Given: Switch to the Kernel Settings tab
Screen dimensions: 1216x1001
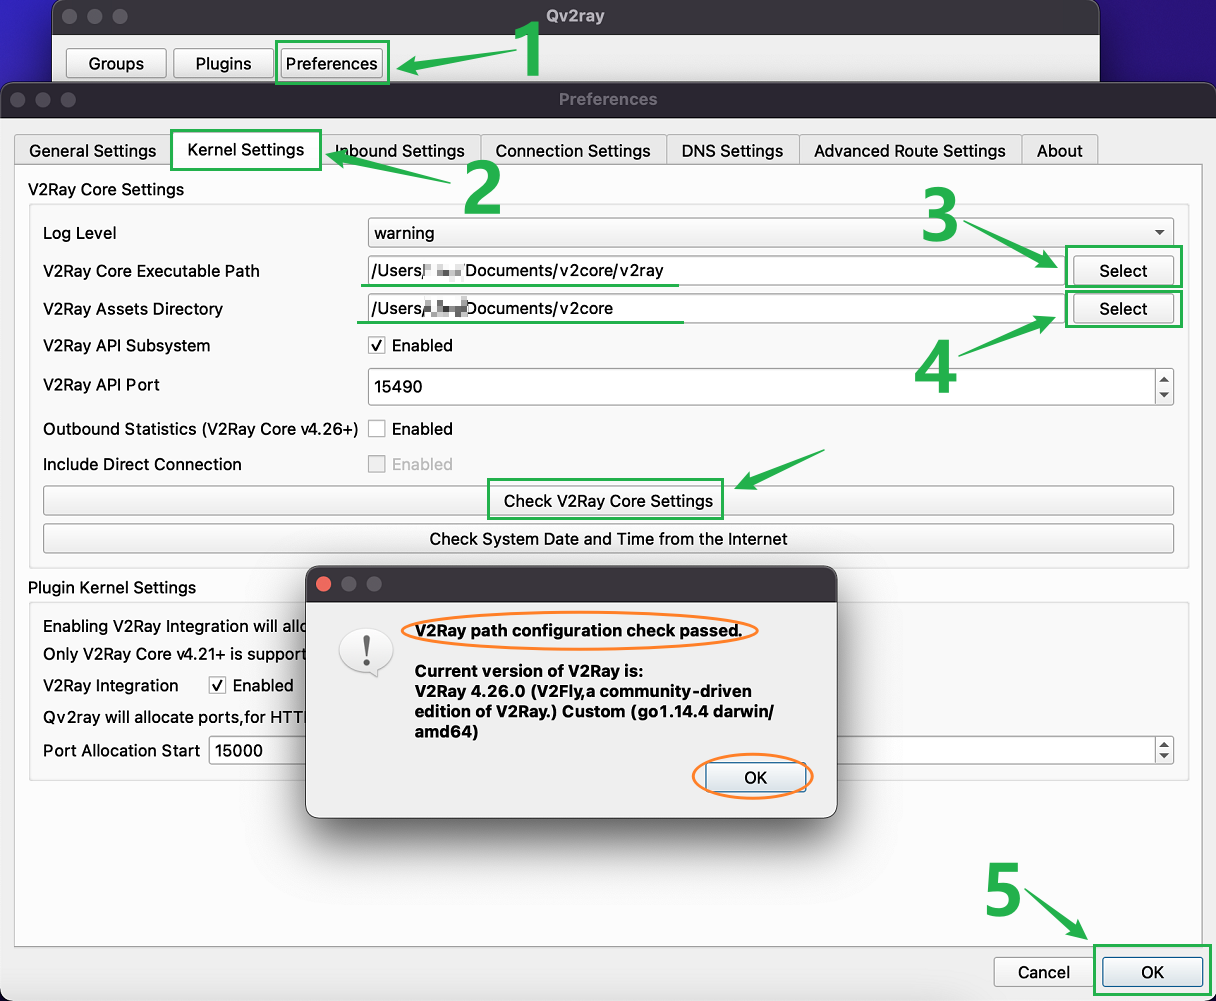Looking at the screenshot, I should coord(246,150).
